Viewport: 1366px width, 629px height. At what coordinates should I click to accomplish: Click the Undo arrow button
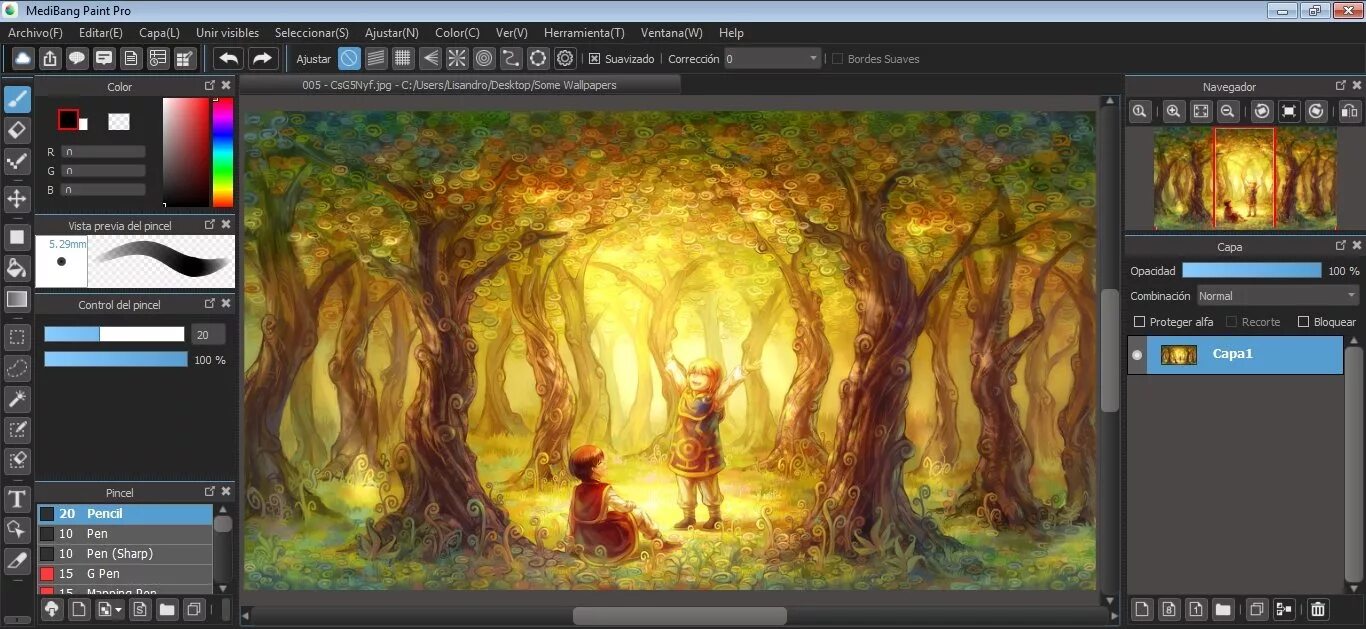tap(229, 58)
